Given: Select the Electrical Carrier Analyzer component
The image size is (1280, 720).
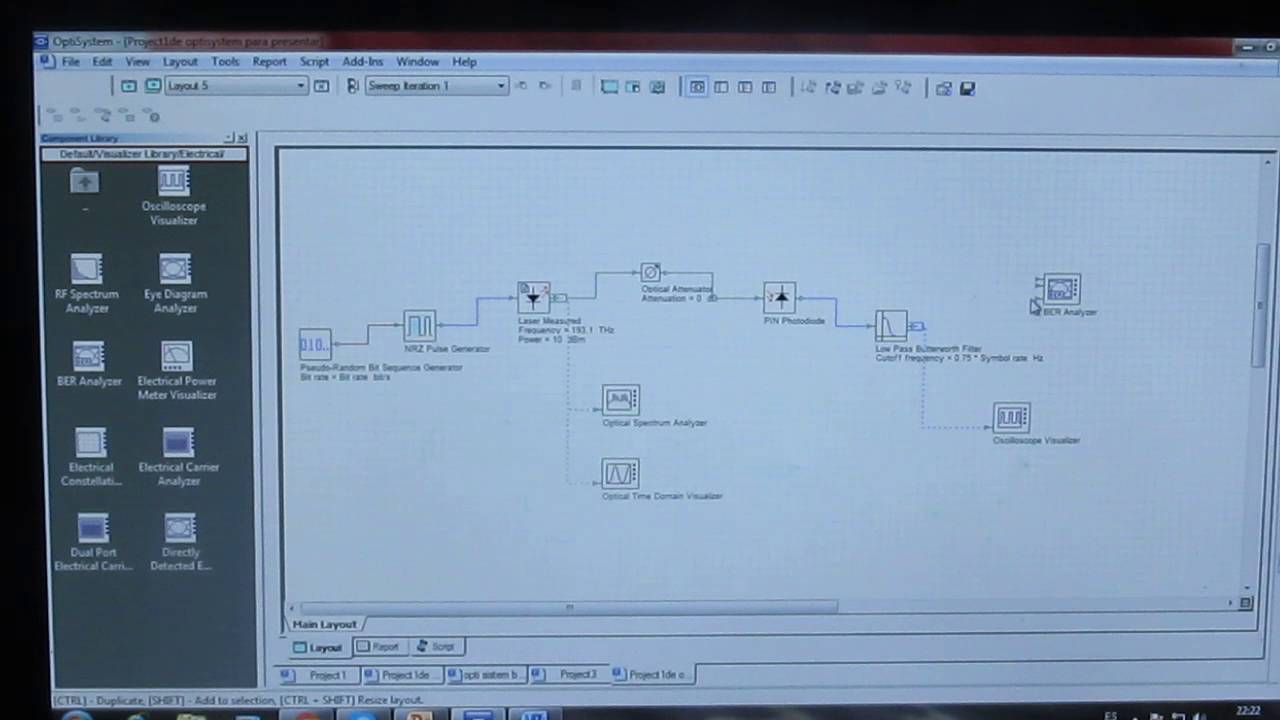Looking at the screenshot, I should pyautogui.click(x=178, y=457).
